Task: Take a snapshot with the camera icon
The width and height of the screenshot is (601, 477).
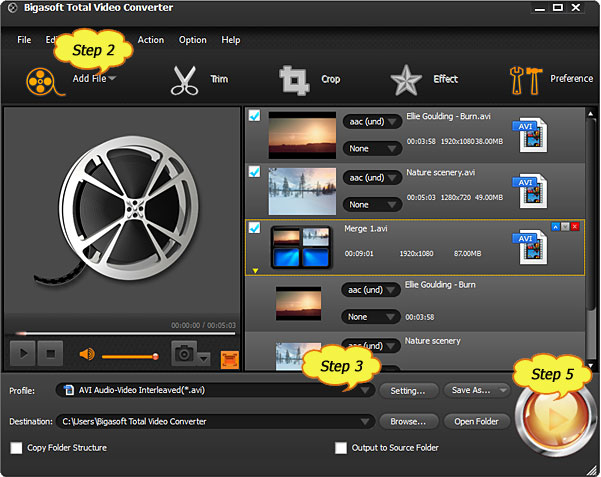Action: click(184, 353)
